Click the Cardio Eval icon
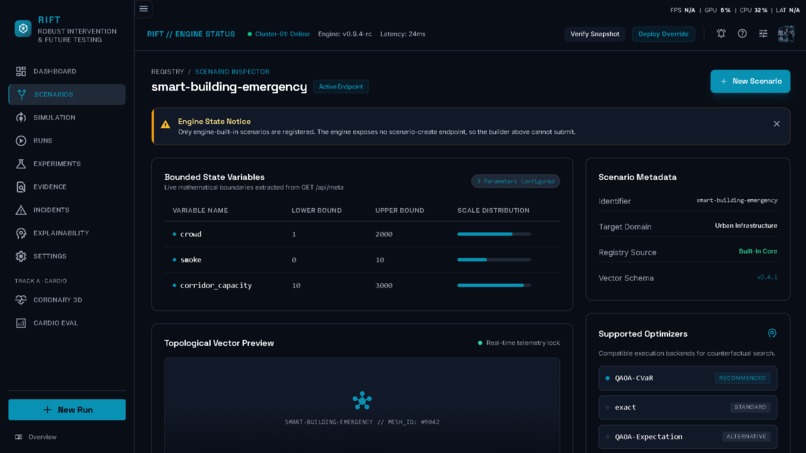This screenshot has width=806, height=453. 21,323
